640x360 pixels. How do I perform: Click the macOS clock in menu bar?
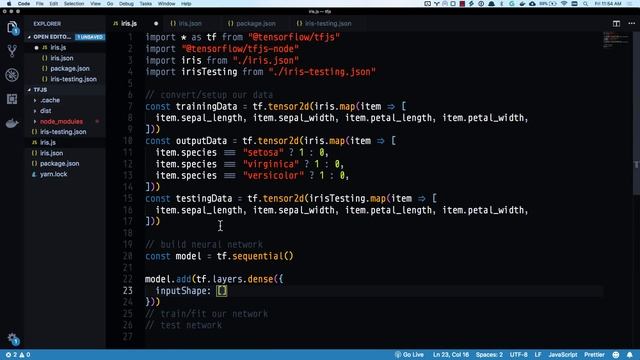click(x=608, y=4)
